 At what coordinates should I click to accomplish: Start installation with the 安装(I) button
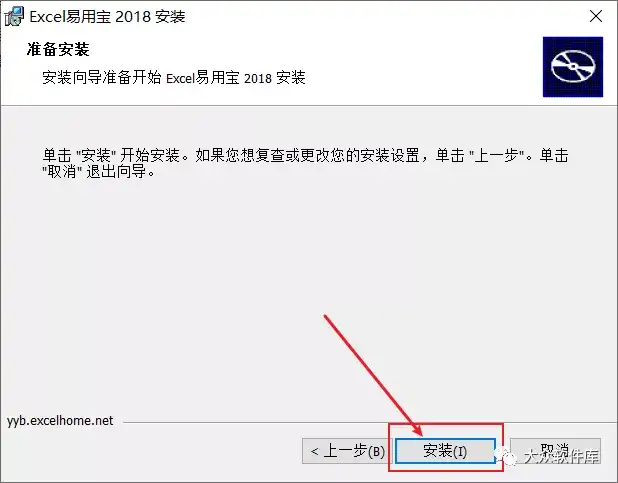445,451
